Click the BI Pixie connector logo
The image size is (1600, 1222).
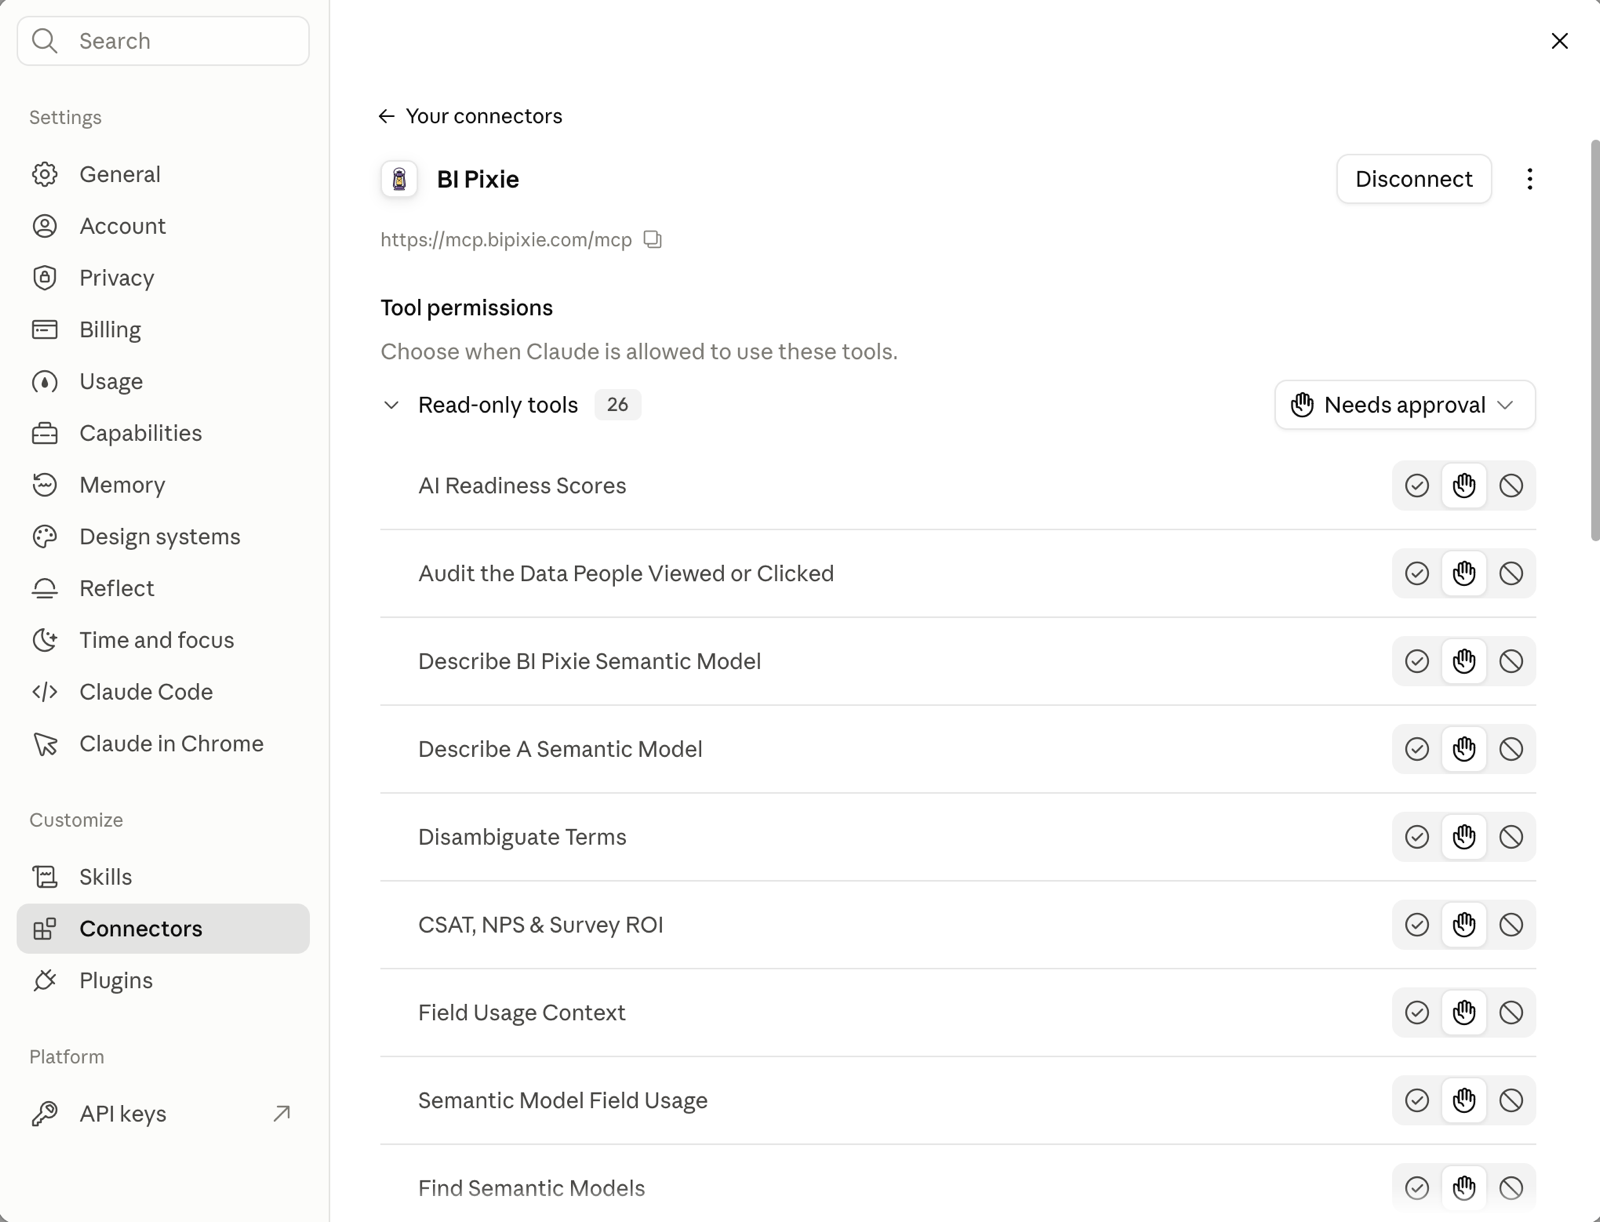pos(399,179)
